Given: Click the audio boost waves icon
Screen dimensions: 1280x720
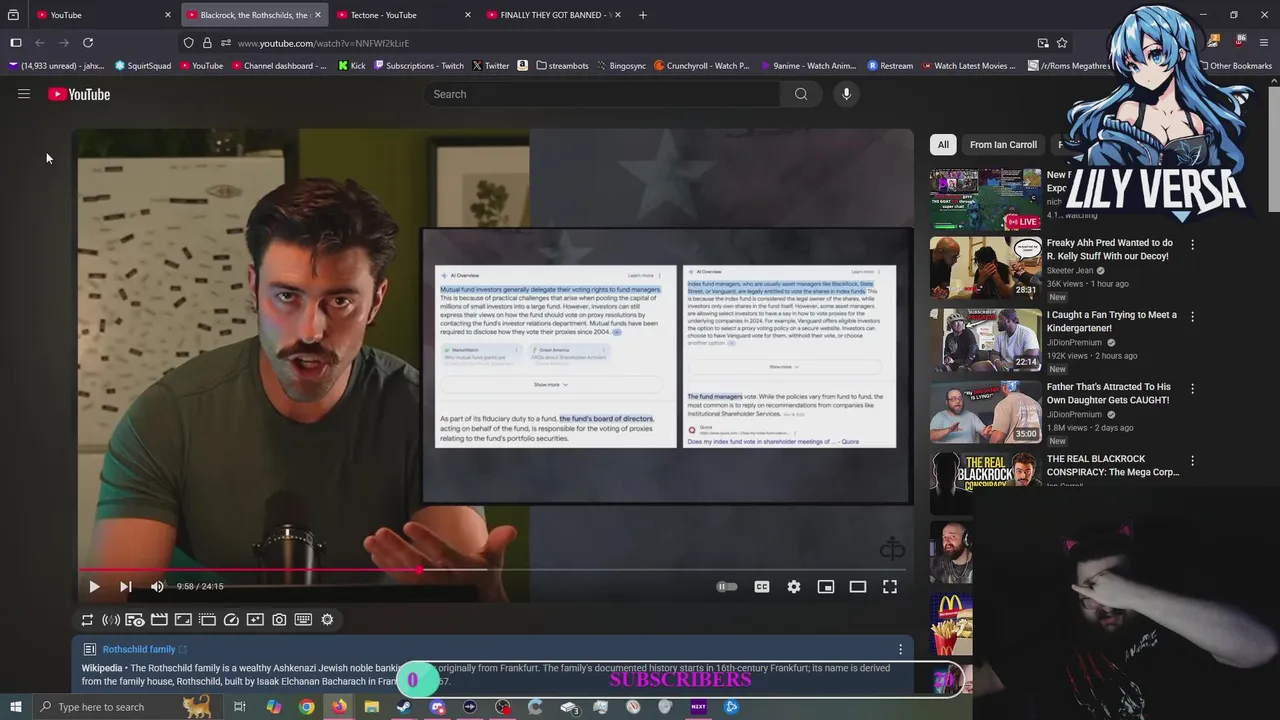Looking at the screenshot, I should pos(111,620).
